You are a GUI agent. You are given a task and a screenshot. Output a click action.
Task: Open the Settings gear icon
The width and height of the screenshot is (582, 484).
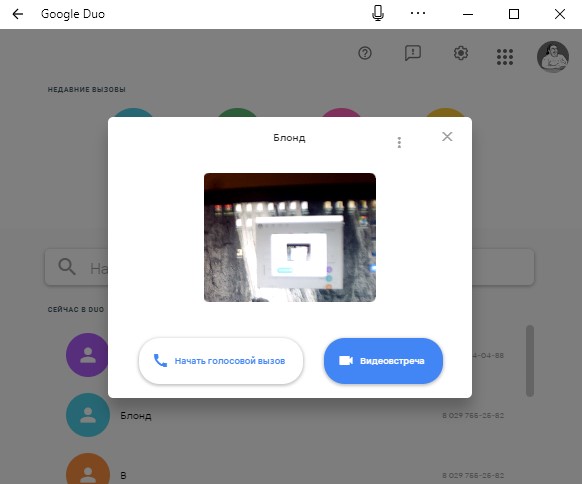click(x=461, y=53)
